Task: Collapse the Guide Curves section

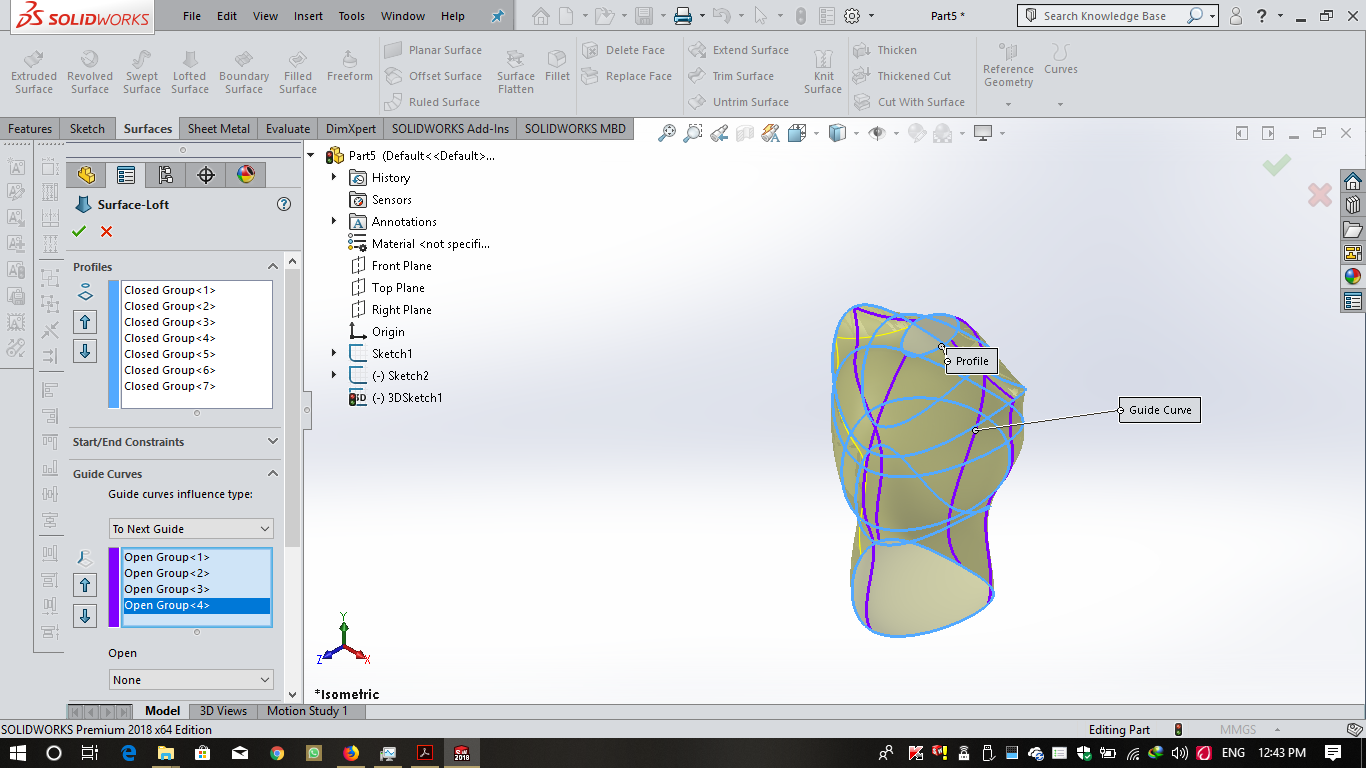Action: click(x=272, y=474)
